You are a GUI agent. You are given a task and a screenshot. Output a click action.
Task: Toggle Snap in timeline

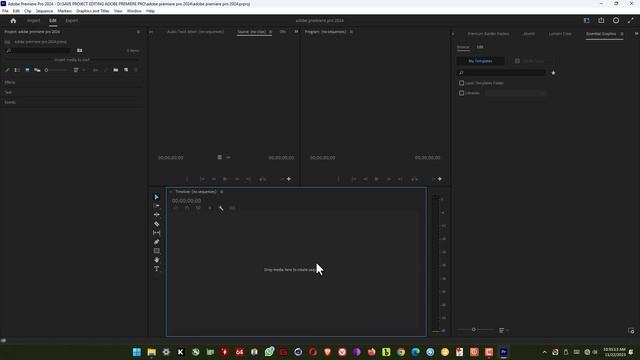point(187,208)
